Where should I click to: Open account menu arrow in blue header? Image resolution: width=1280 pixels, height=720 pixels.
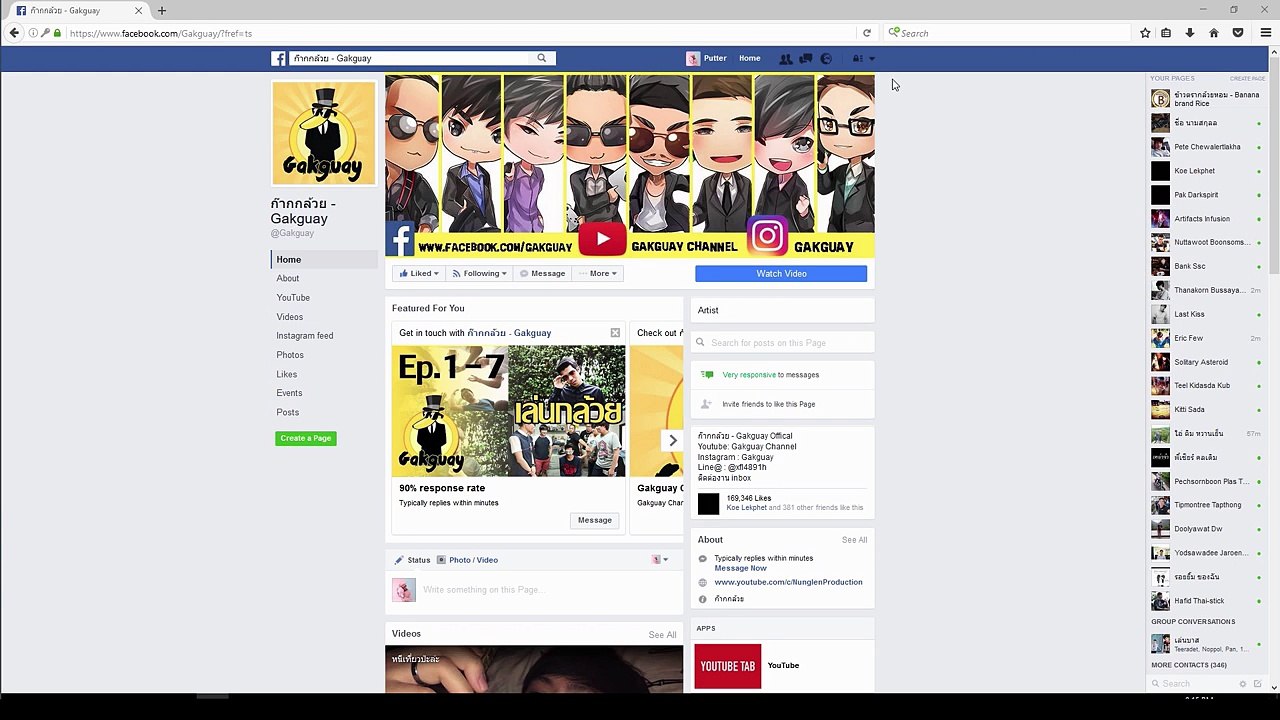click(x=872, y=59)
